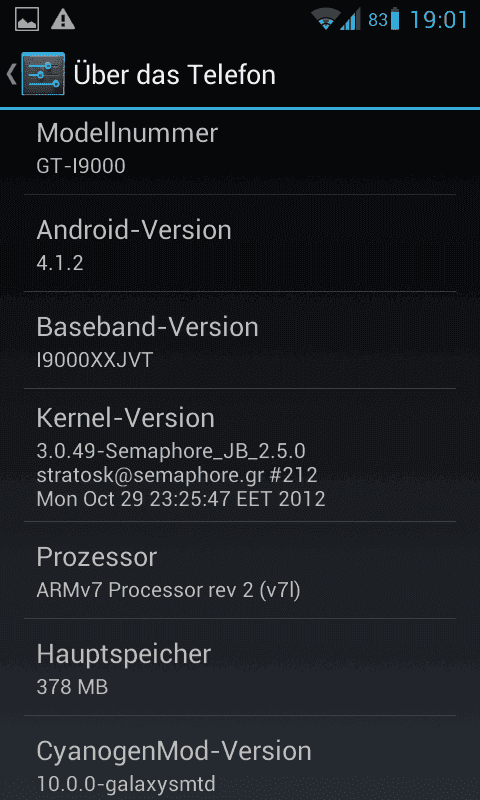Open the warning triangle notification
Image resolution: width=480 pixels, height=800 pixels.
(x=63, y=20)
